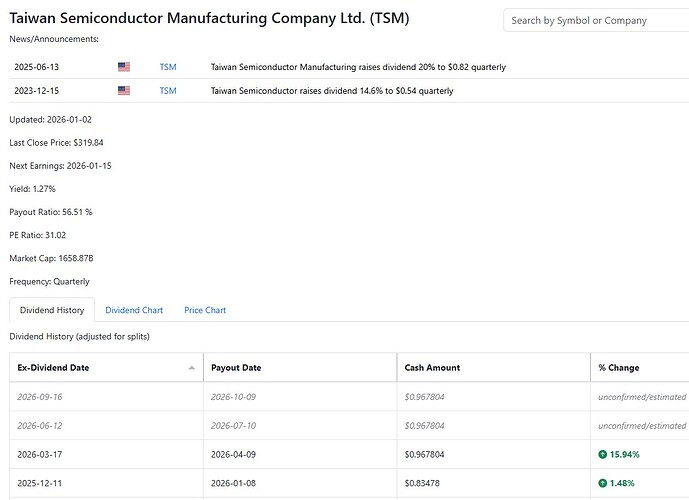Open the headline about dividend raised to $0.82
Image resolution: width=689 pixels, height=500 pixels.
[357, 67]
